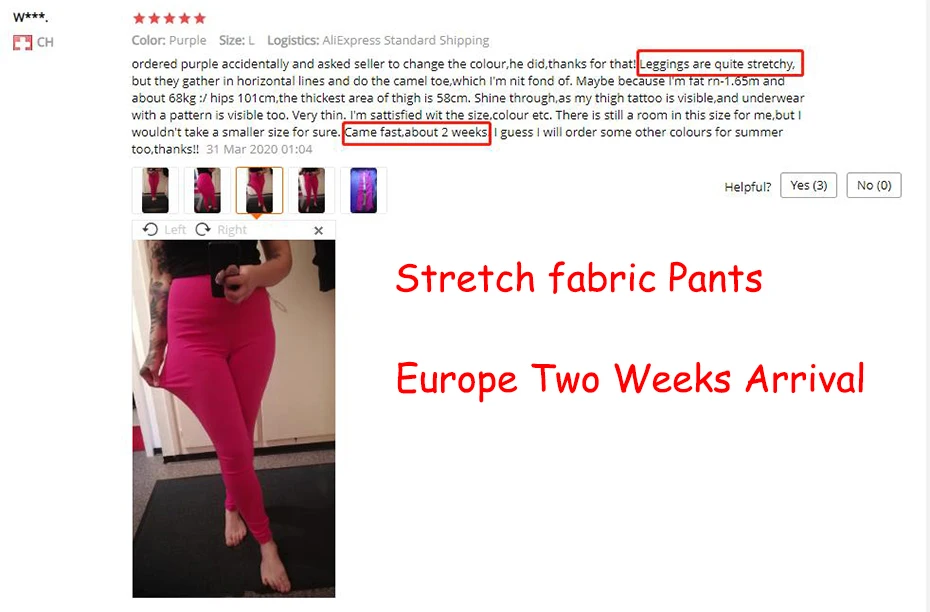Screen dimensions: 930x612
Task: Mark review unhelpful with No (0)
Action: [874, 186]
